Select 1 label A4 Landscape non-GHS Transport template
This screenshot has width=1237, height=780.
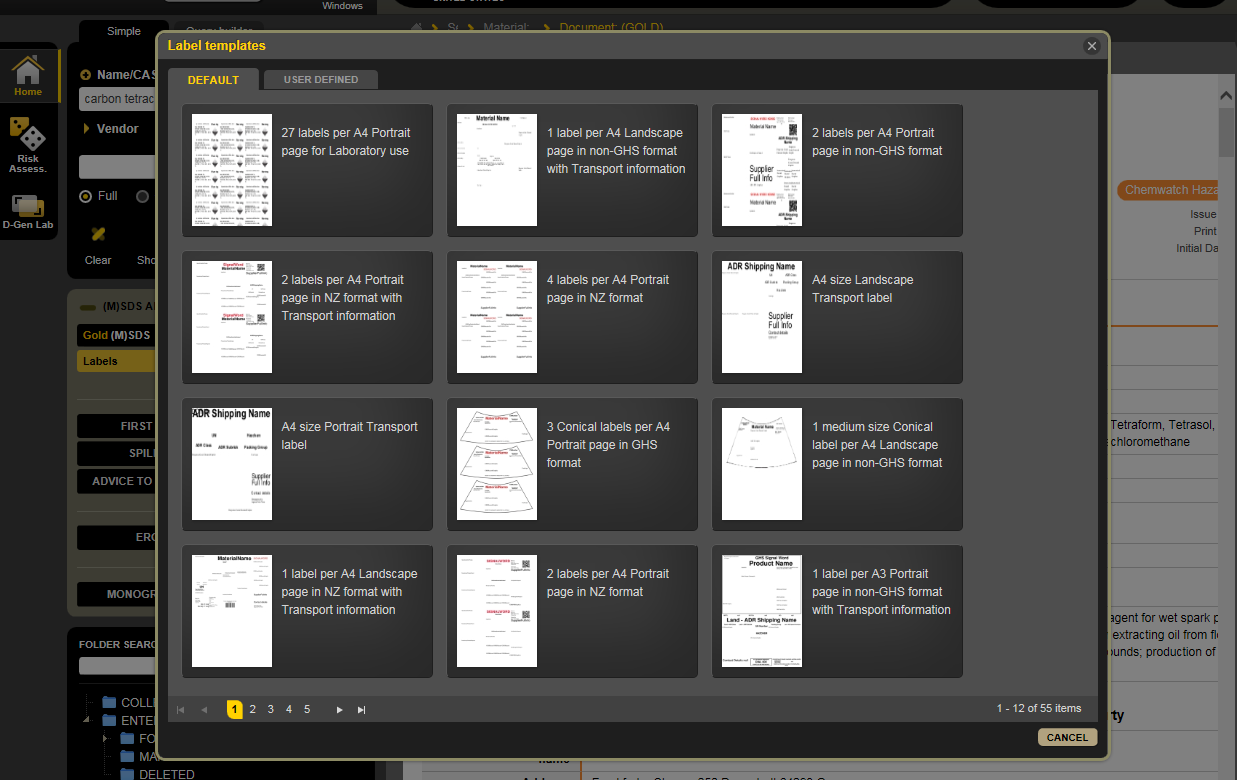tap(572, 170)
